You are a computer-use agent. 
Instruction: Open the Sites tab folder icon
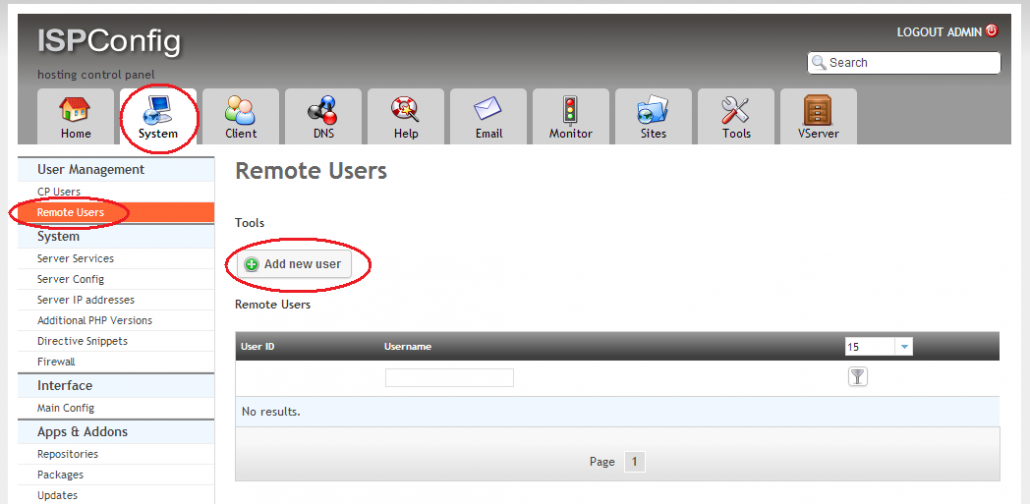[x=653, y=109]
